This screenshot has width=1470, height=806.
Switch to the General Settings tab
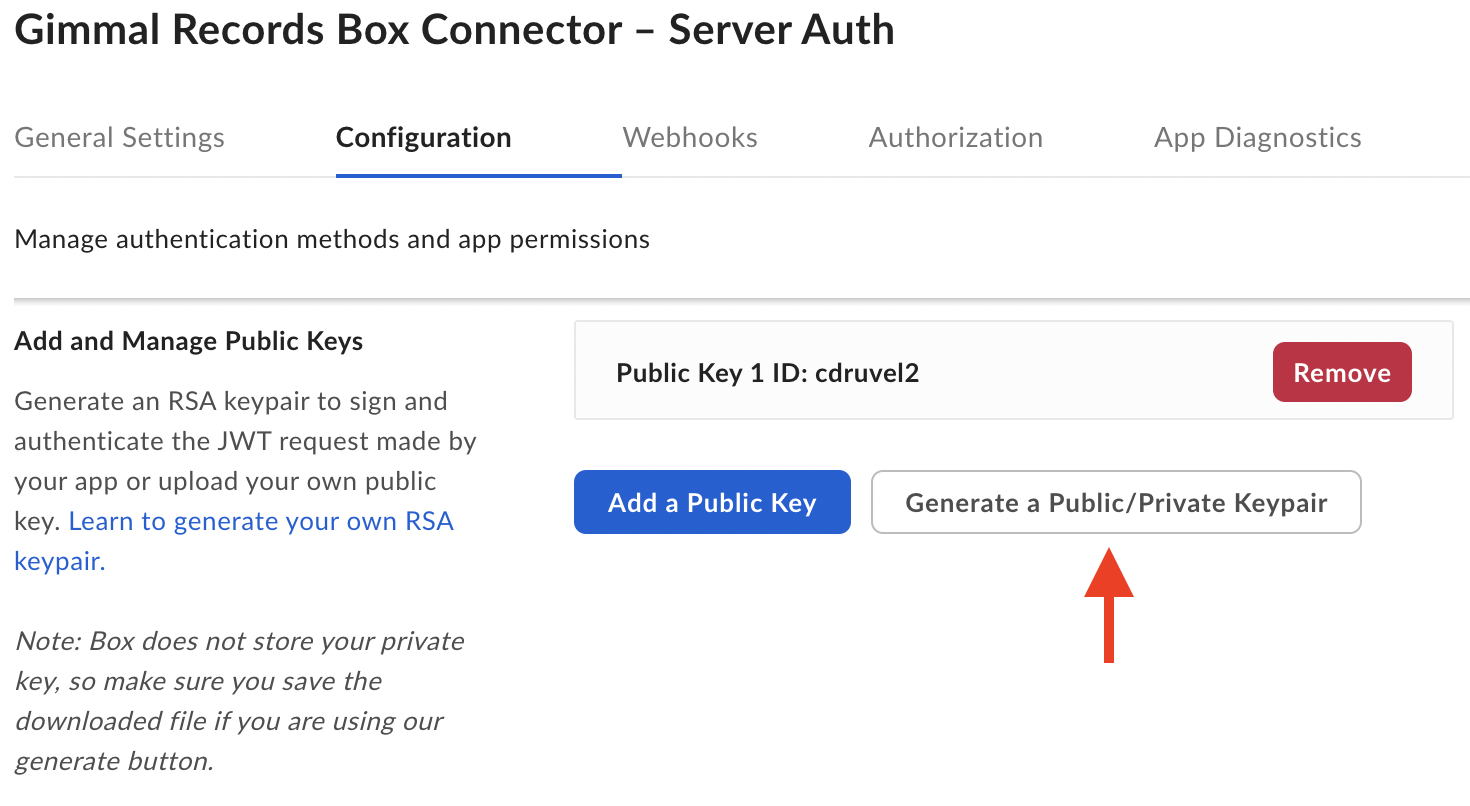119,137
